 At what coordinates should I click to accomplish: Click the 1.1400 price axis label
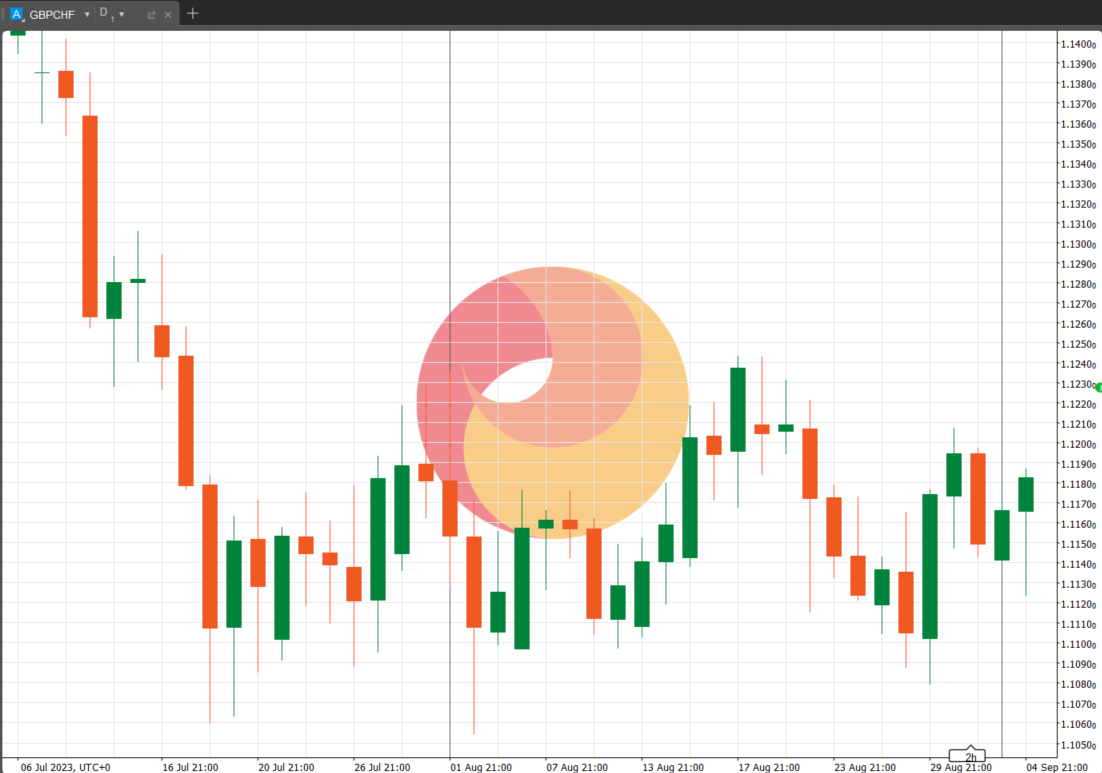(x=1078, y=44)
